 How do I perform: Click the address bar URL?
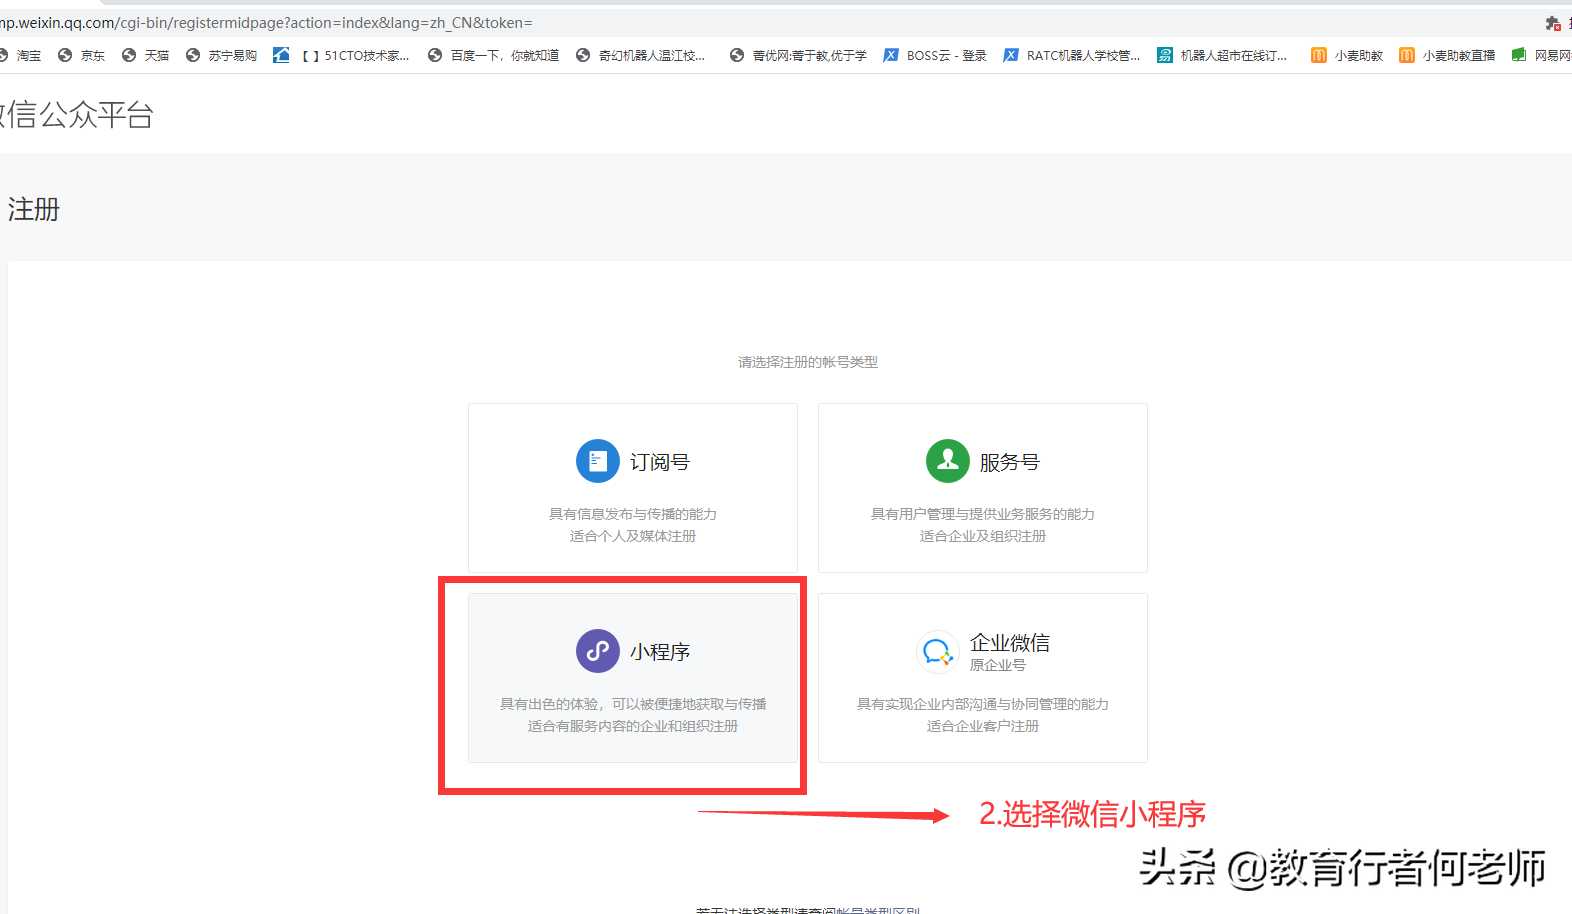click(x=266, y=22)
